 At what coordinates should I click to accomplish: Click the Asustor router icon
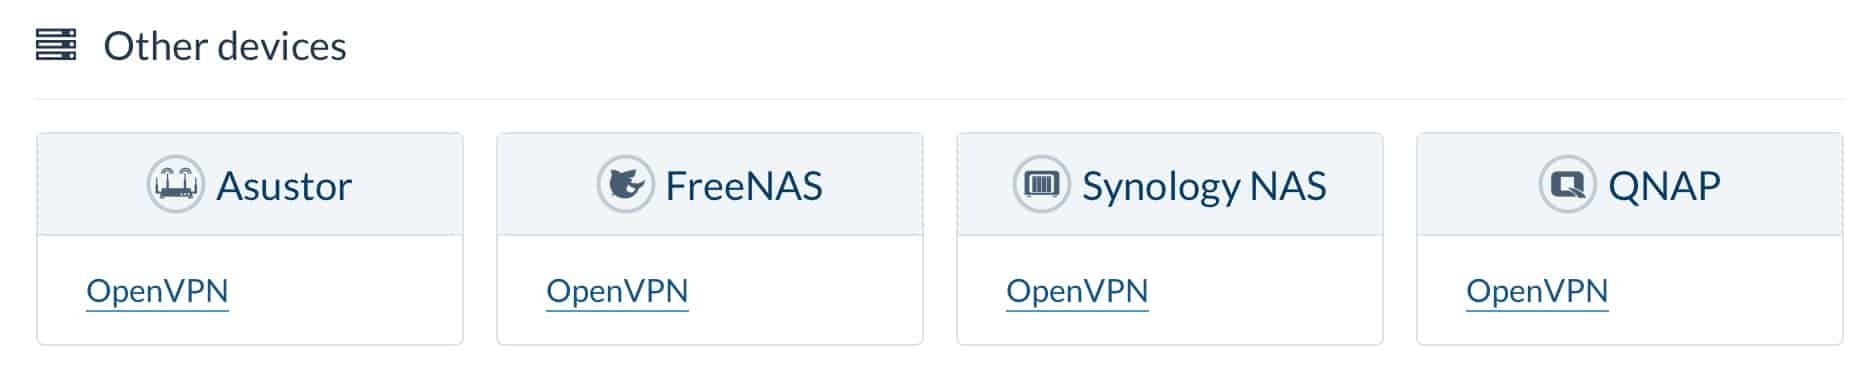click(x=176, y=184)
